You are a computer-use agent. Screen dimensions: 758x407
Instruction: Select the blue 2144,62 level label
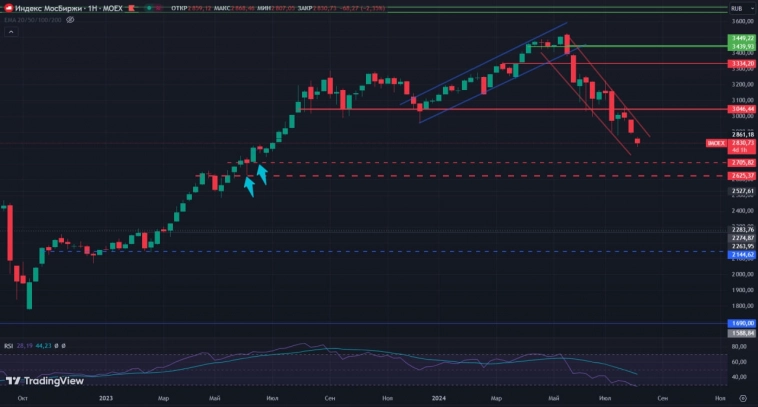coord(742,255)
